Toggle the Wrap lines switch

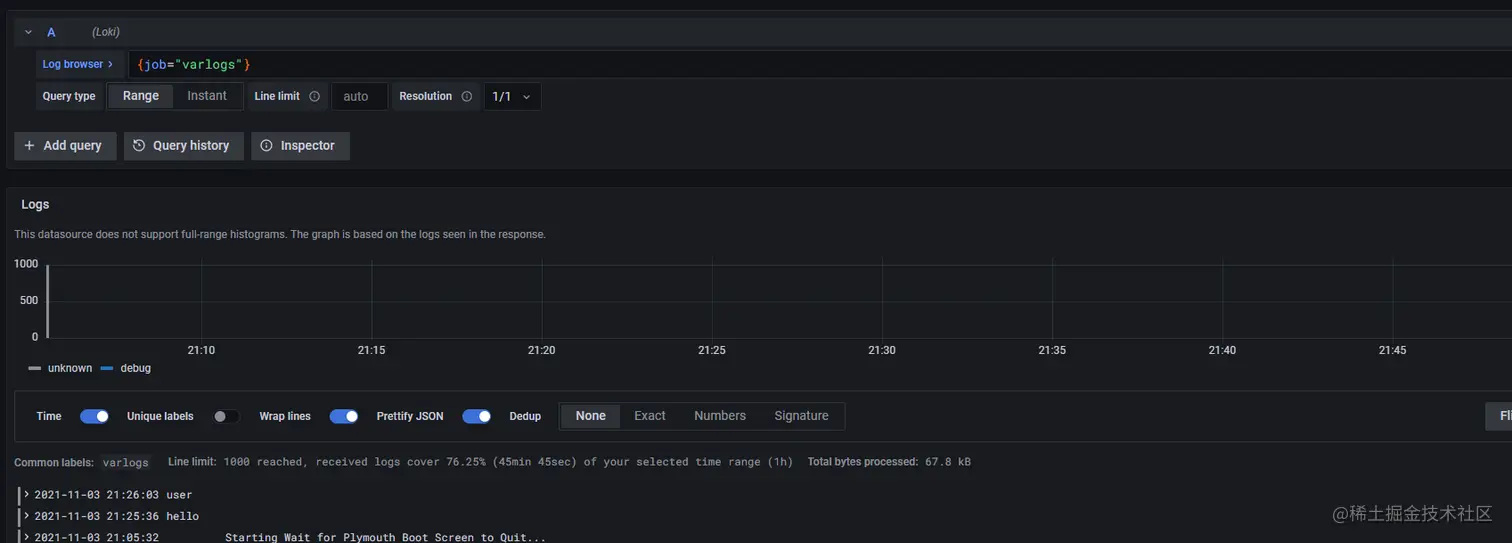tap(344, 416)
